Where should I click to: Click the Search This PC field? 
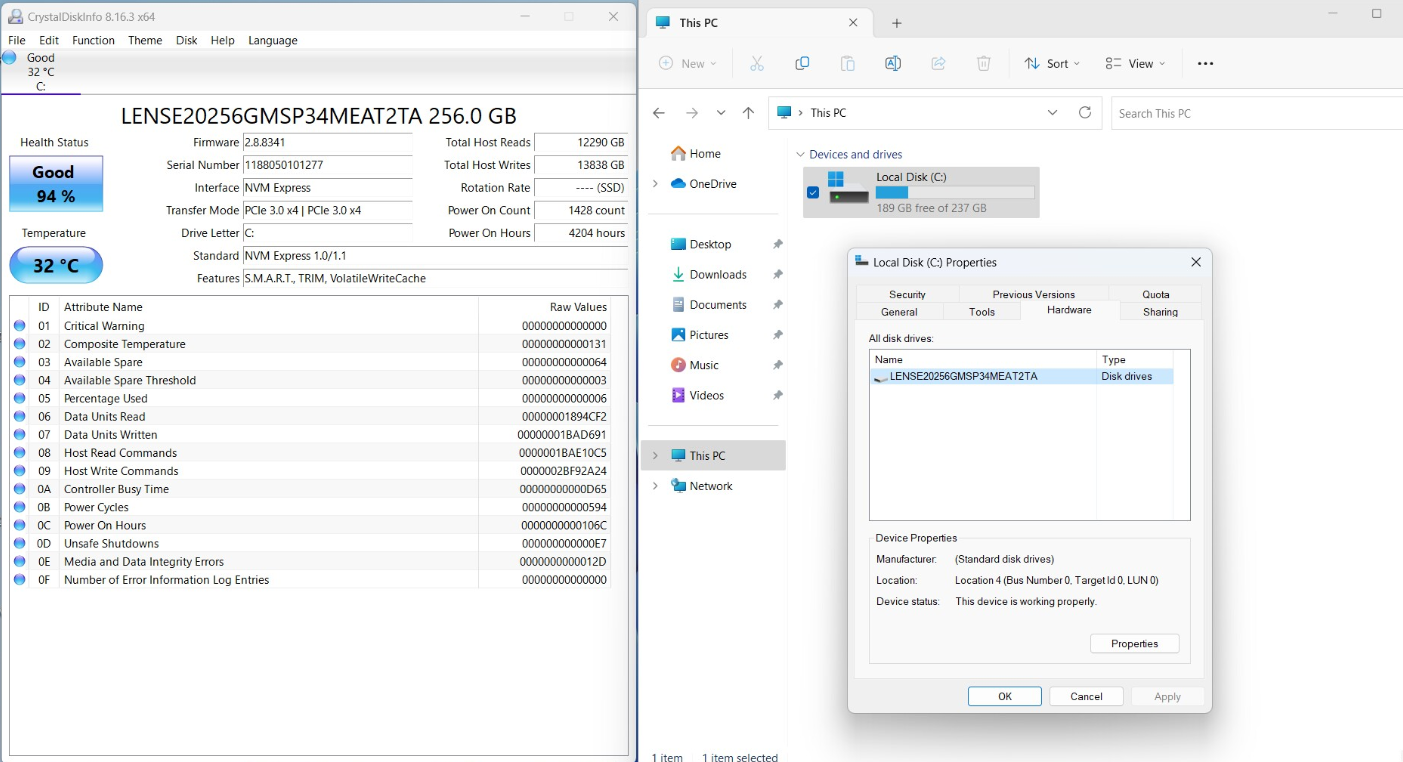click(1256, 113)
